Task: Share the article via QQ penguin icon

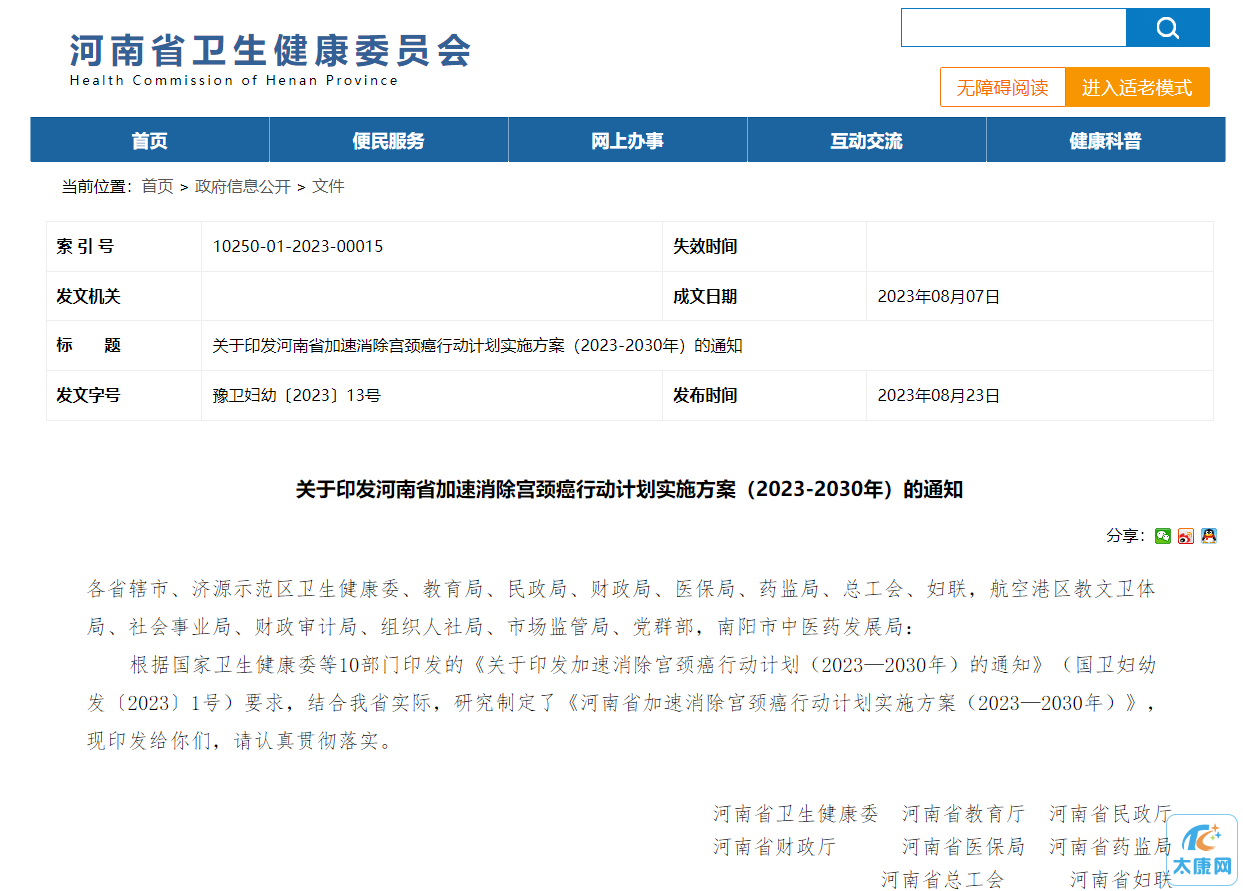Action: tap(1208, 536)
